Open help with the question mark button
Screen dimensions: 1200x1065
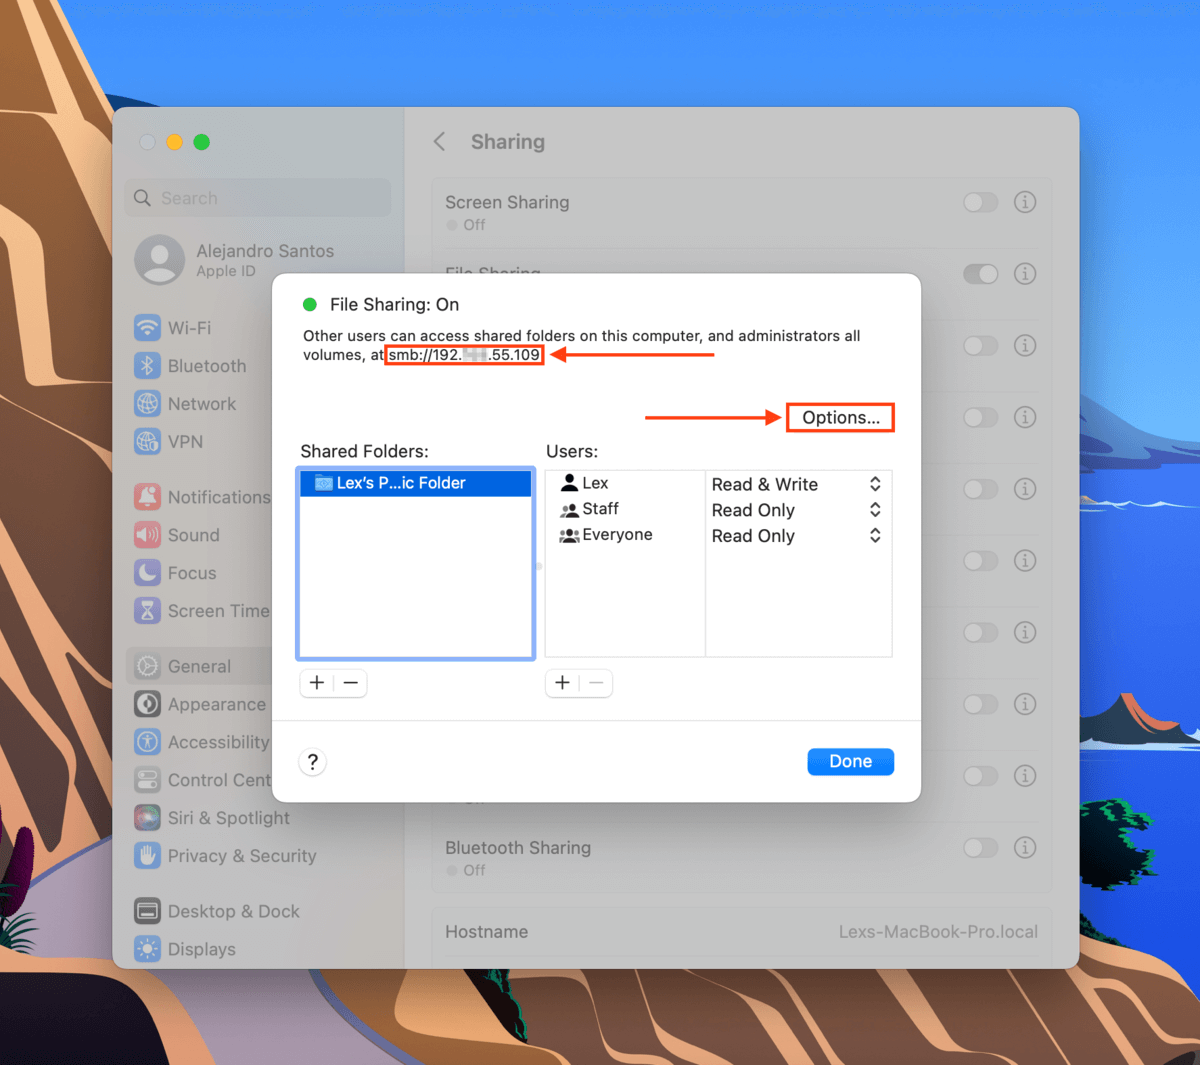[312, 762]
